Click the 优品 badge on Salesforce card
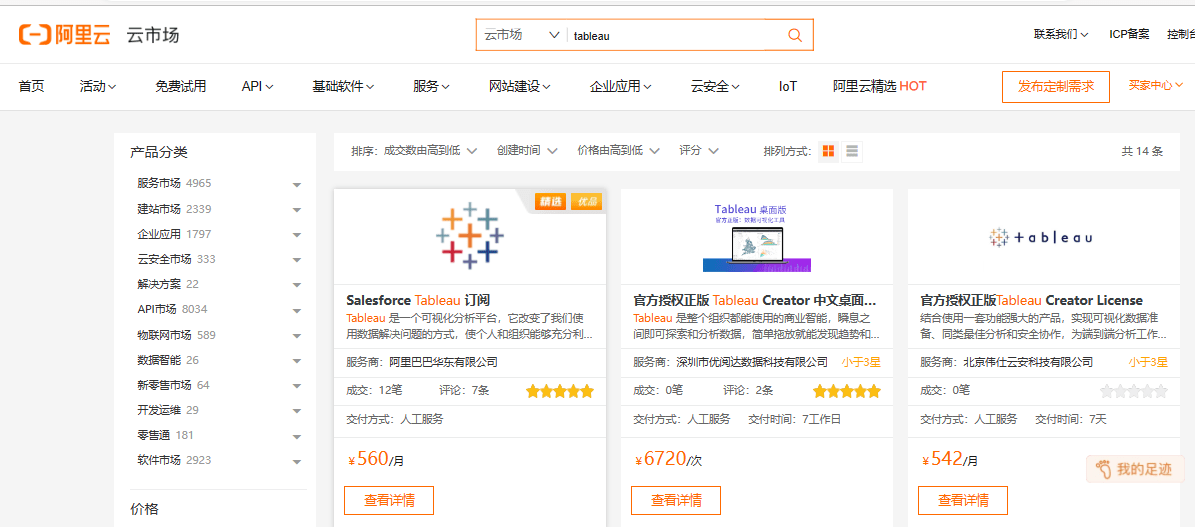1195x527 pixels. (x=586, y=201)
